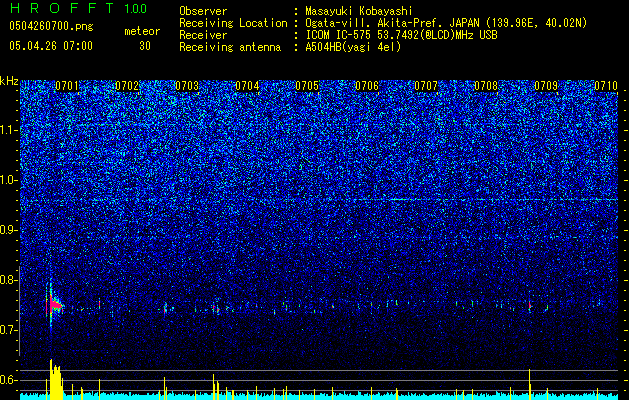
Task: Click the tall yellow intensity peak near 0701
Action: [55, 379]
